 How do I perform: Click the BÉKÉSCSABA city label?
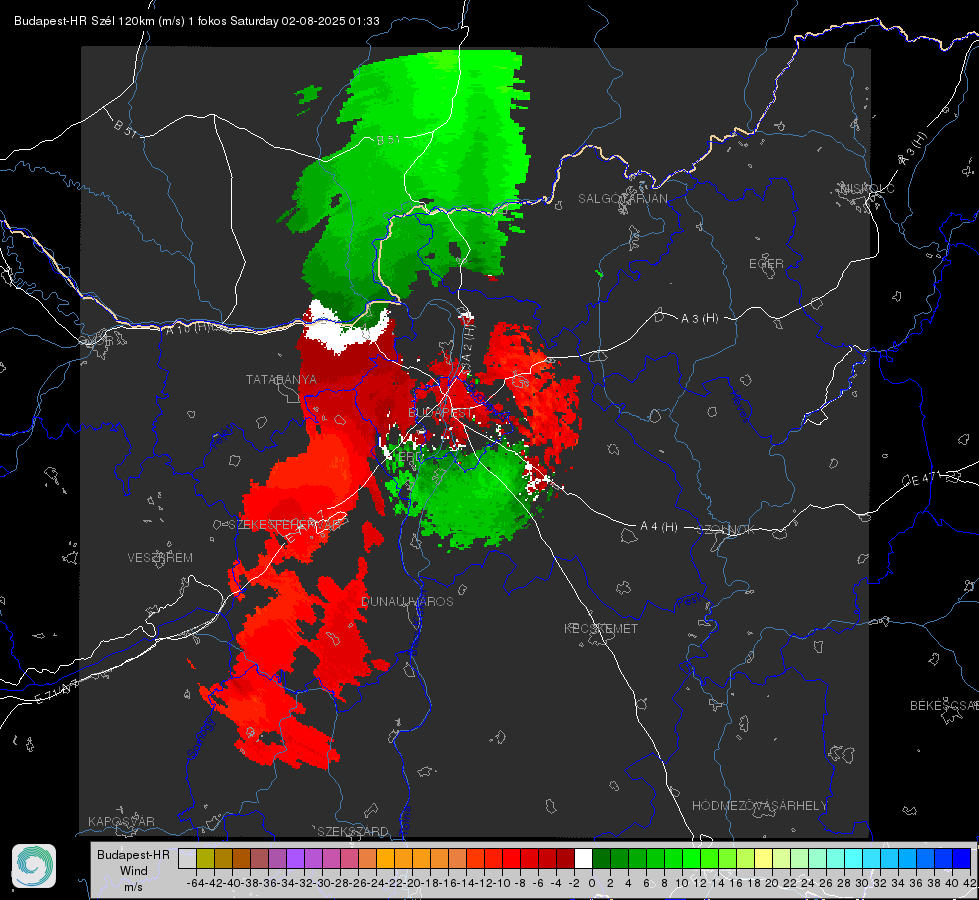[x=944, y=705]
